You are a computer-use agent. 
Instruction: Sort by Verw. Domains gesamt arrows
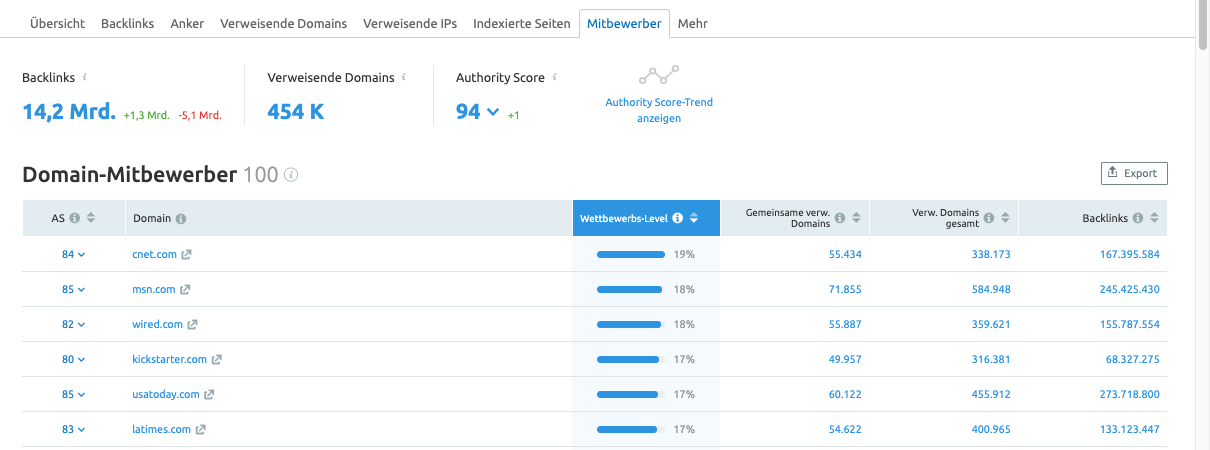pos(1005,218)
